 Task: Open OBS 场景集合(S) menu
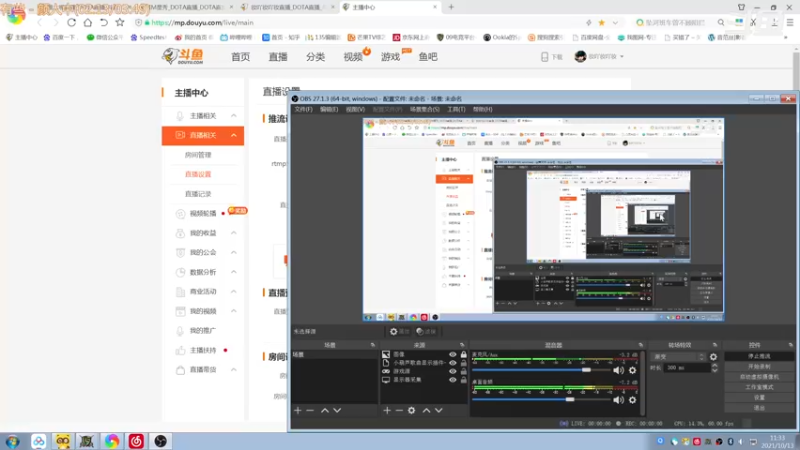coord(424,109)
